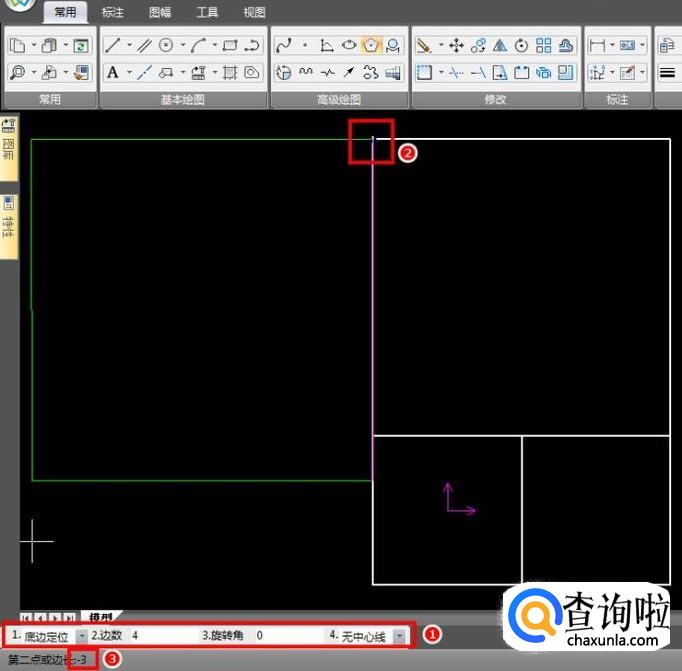The height and width of the screenshot is (671, 682).
Task: Click the Mirror tool icon
Action: (x=500, y=45)
